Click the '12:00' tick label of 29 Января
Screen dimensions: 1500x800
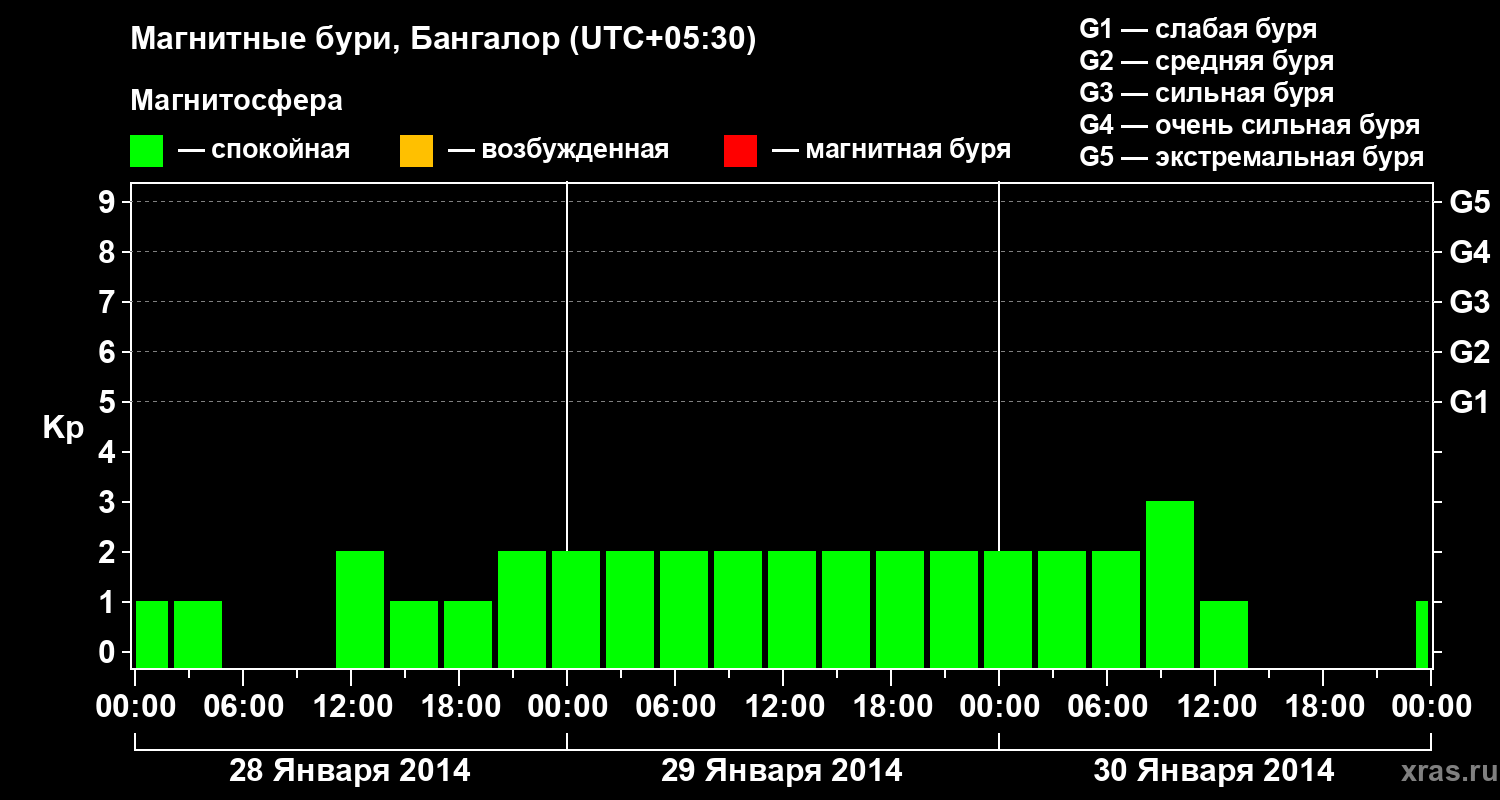click(783, 707)
